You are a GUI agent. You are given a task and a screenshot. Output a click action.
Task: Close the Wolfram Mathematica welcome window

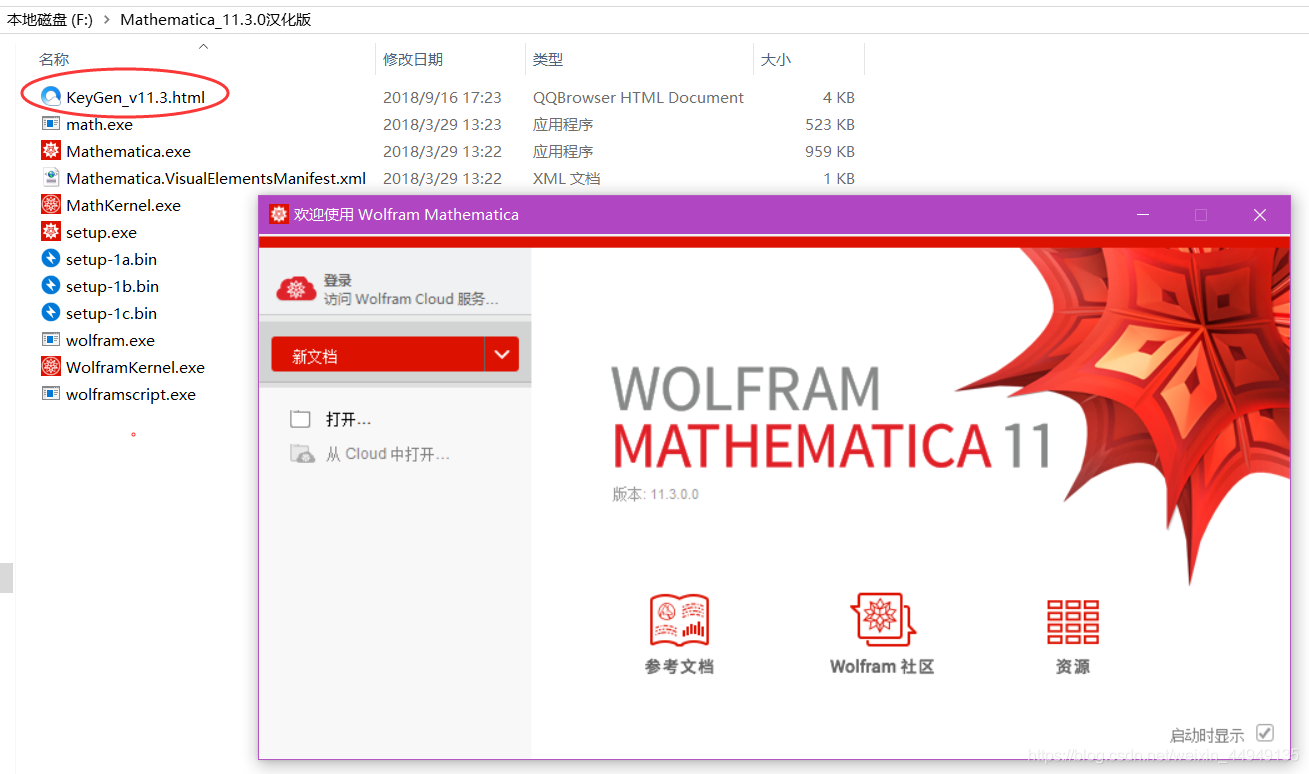[1260, 215]
